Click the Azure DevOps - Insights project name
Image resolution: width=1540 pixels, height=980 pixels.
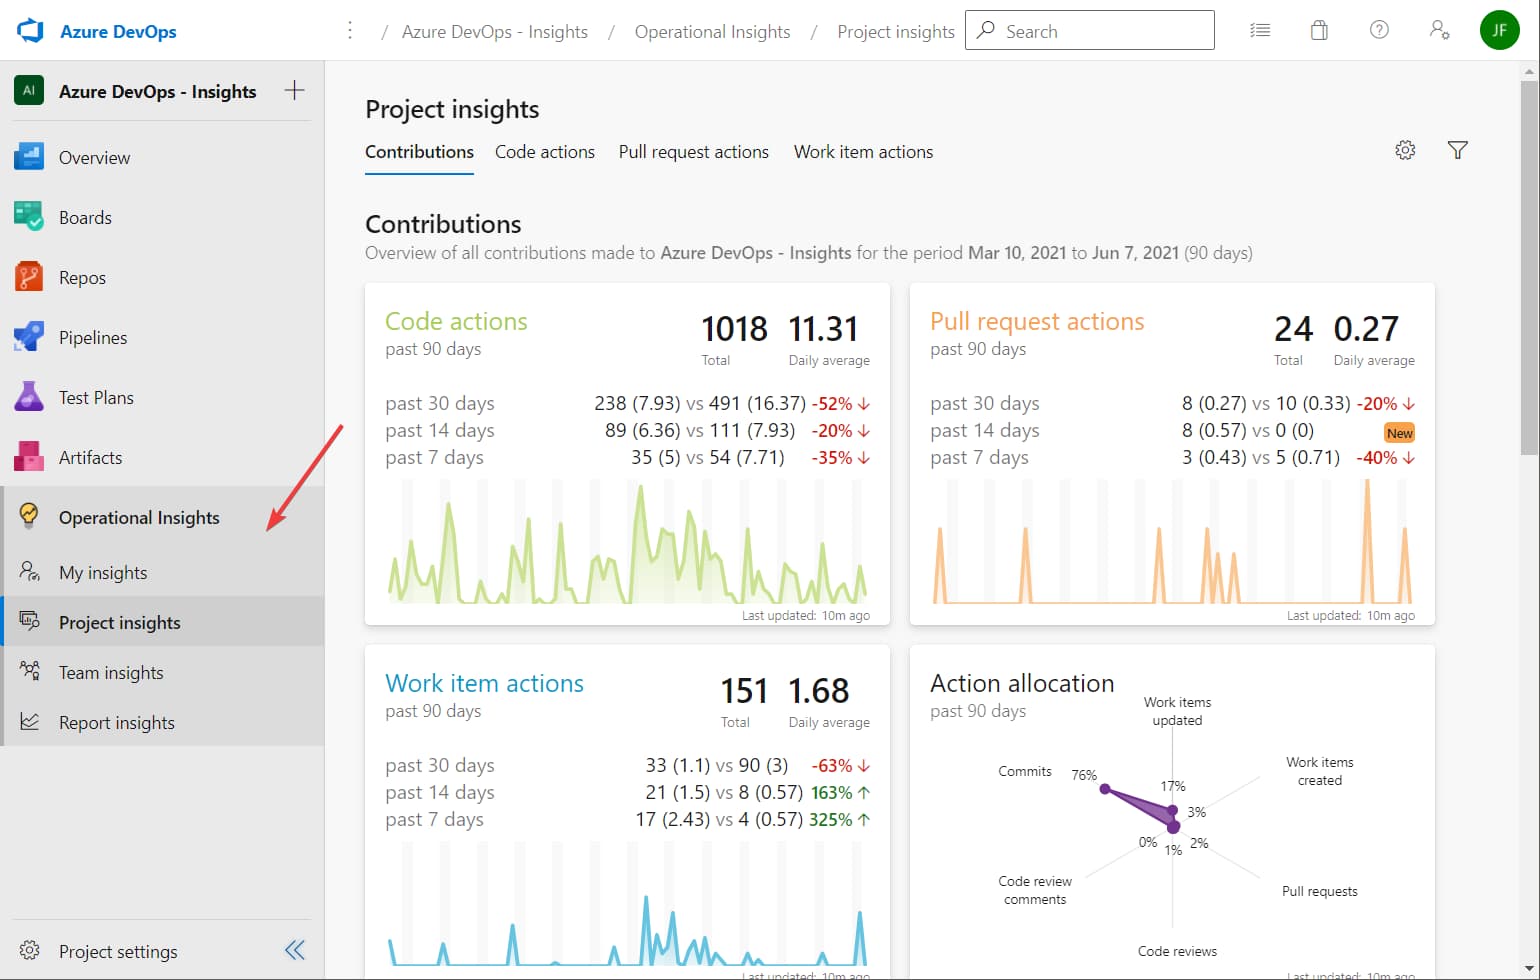point(158,91)
